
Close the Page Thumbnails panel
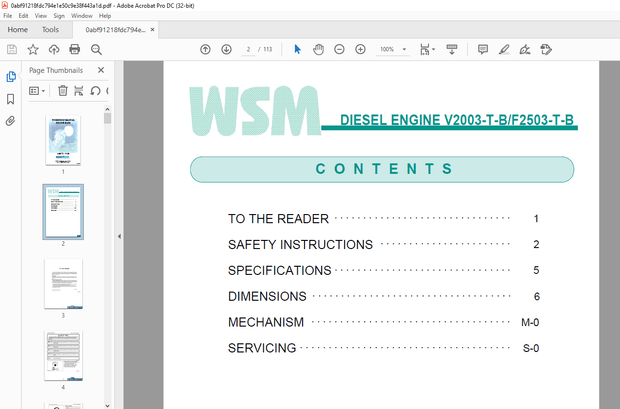coord(101,70)
